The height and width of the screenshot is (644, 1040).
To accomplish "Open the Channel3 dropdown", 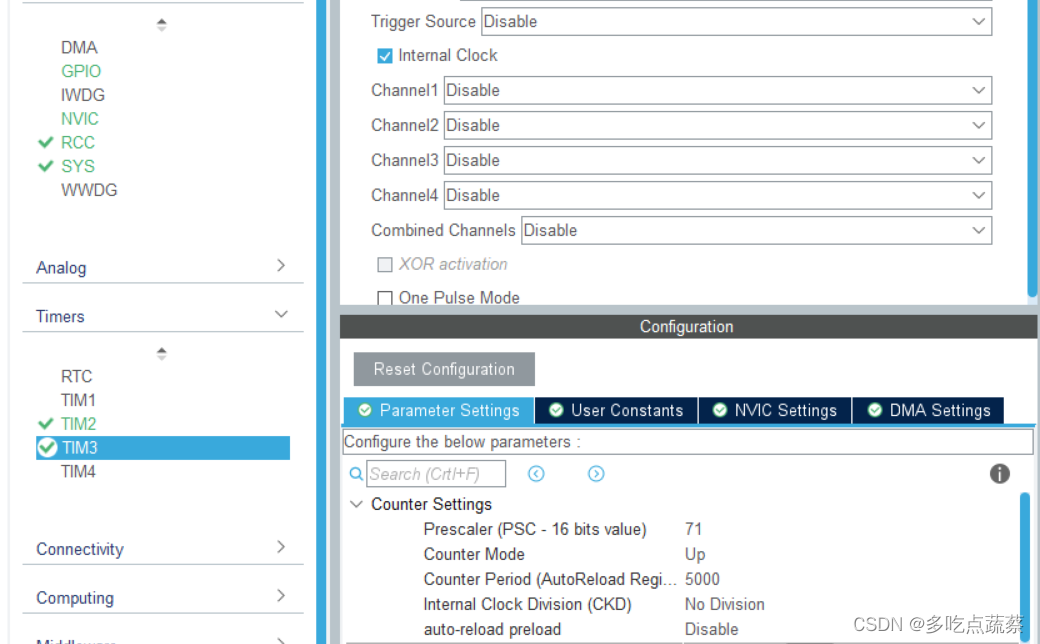I will tap(718, 161).
